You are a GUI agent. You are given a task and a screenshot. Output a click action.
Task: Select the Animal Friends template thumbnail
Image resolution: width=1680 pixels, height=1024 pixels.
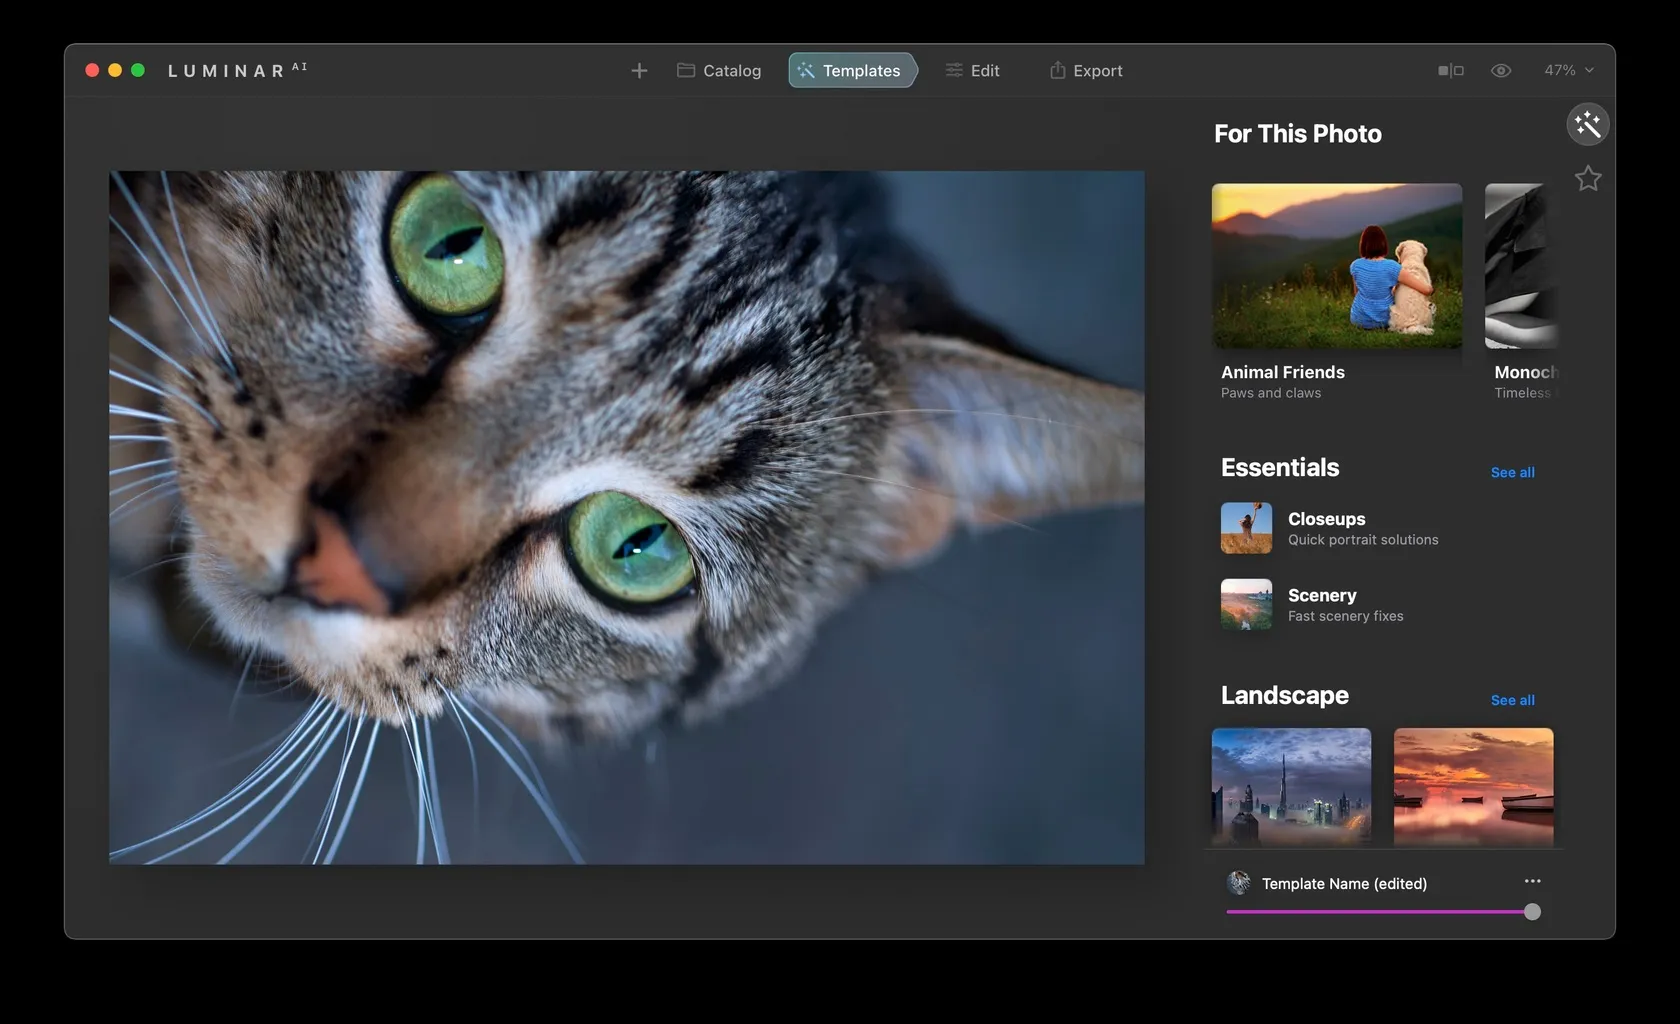[x=1336, y=266]
